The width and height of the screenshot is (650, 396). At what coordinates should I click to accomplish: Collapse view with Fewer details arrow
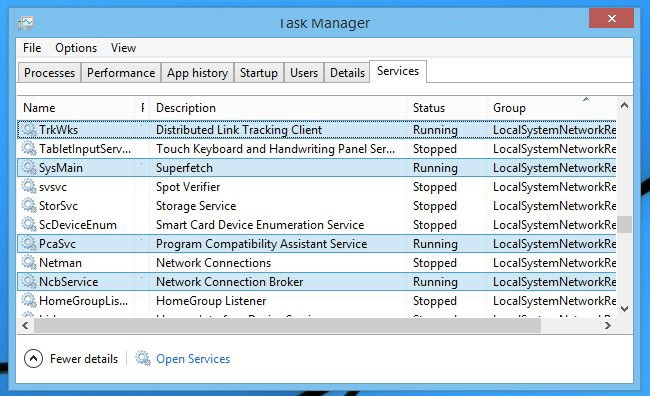(x=34, y=359)
